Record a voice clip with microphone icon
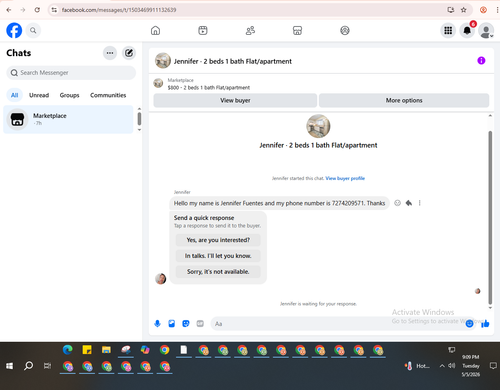Viewport: 500px width, 390px height. (x=157, y=324)
